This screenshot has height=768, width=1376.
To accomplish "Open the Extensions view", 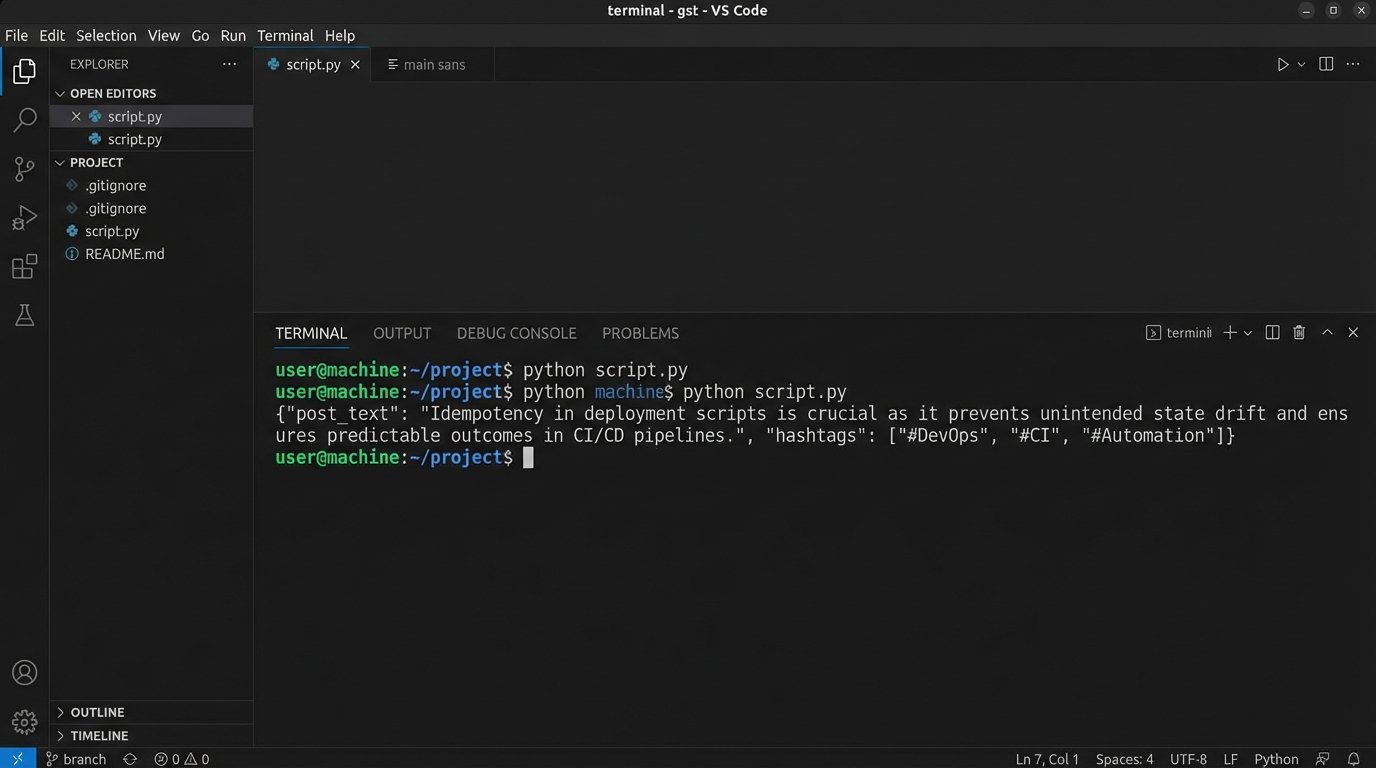I will point(24,266).
